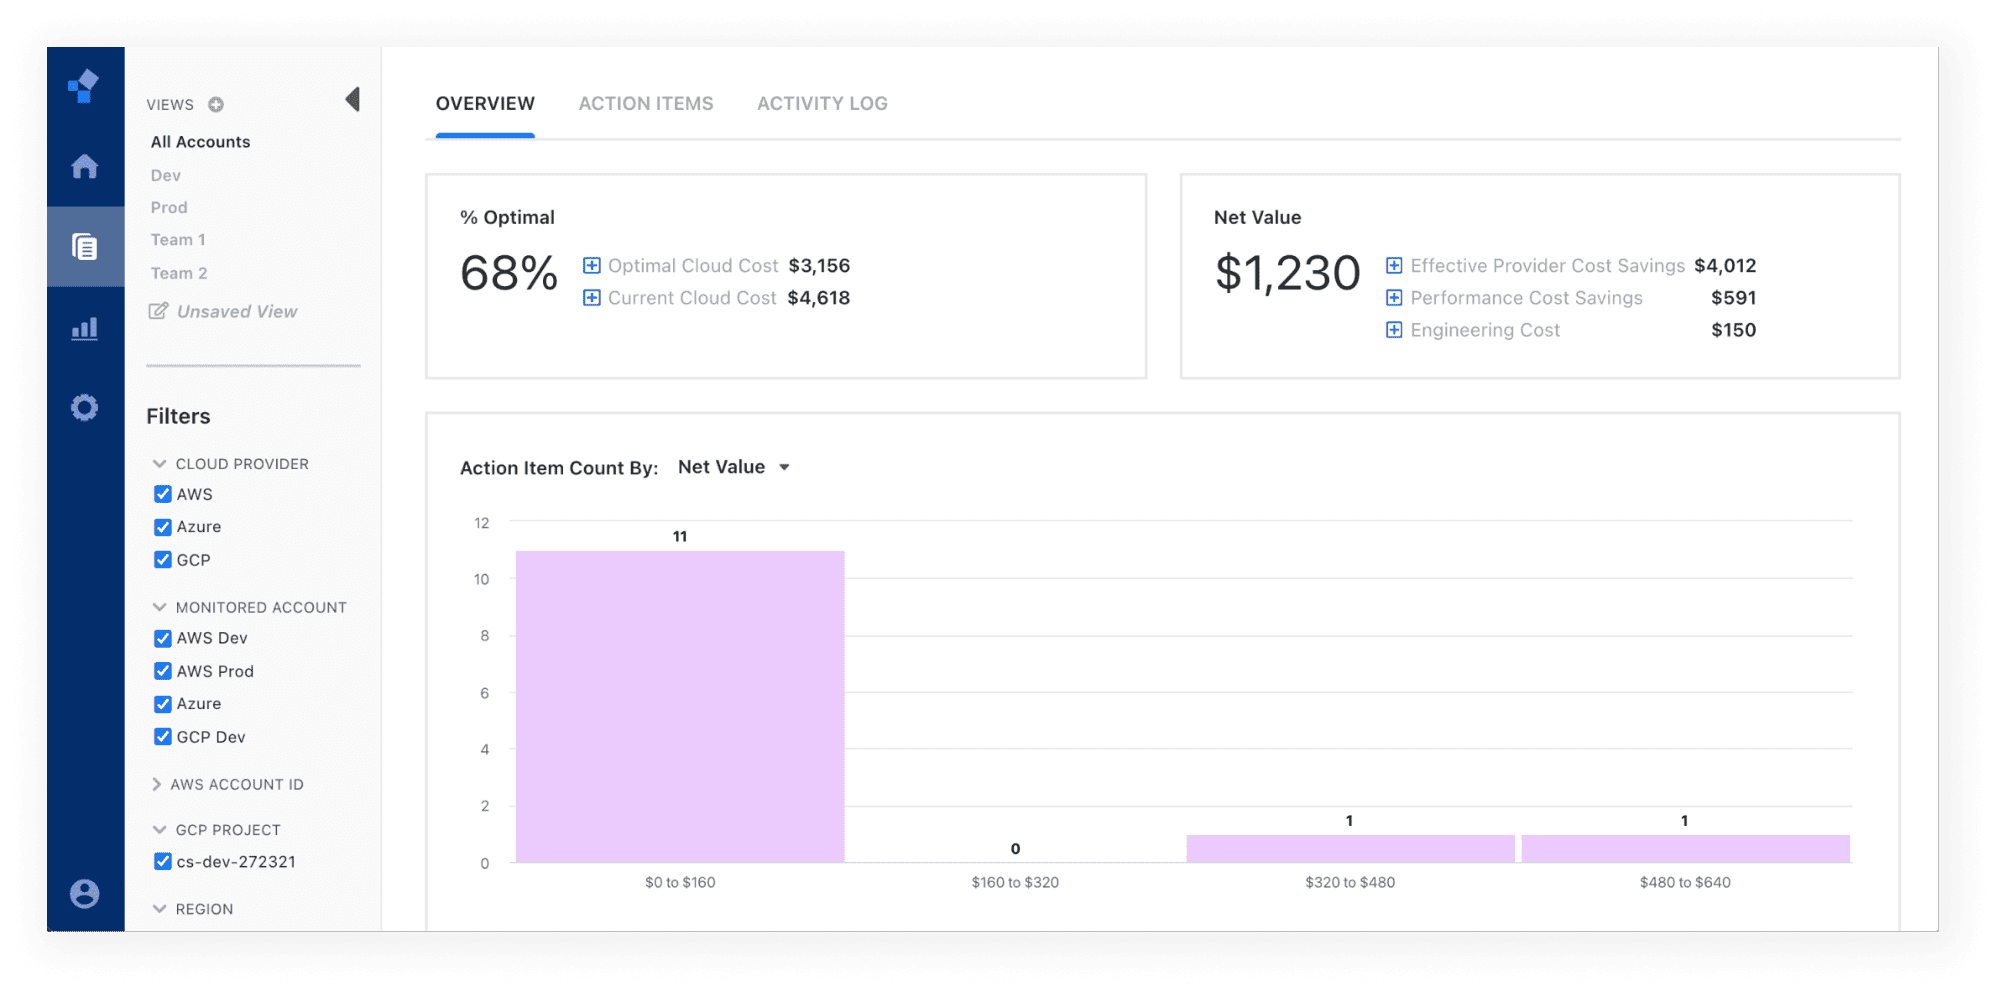Image resolution: width=1999 pixels, height=992 pixels.
Task: Open the Home icon in sidebar
Action: coord(85,166)
